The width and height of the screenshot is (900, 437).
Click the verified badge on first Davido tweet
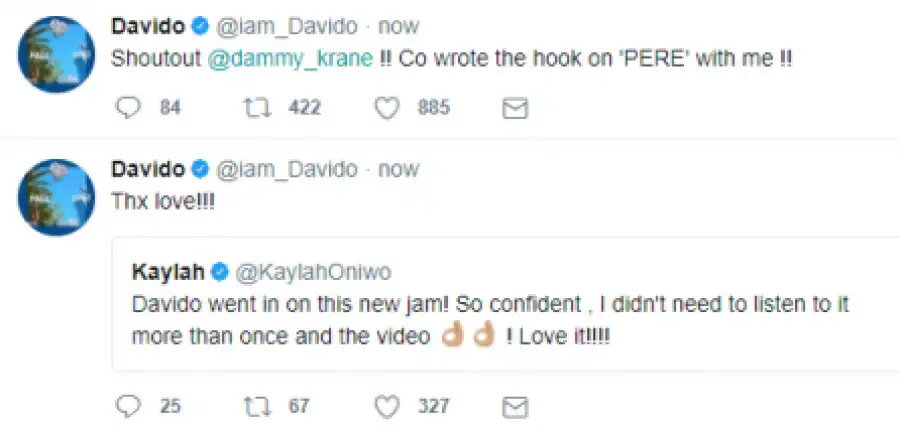tap(200, 25)
